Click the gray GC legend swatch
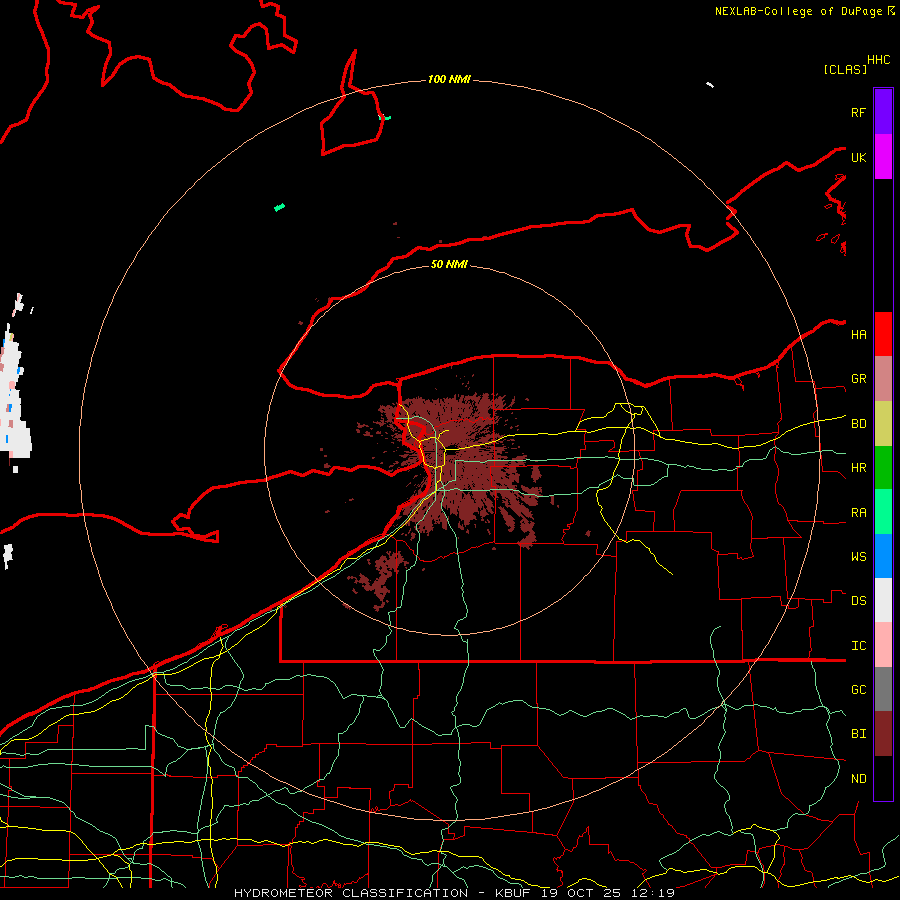The image size is (900, 900). coord(883,689)
